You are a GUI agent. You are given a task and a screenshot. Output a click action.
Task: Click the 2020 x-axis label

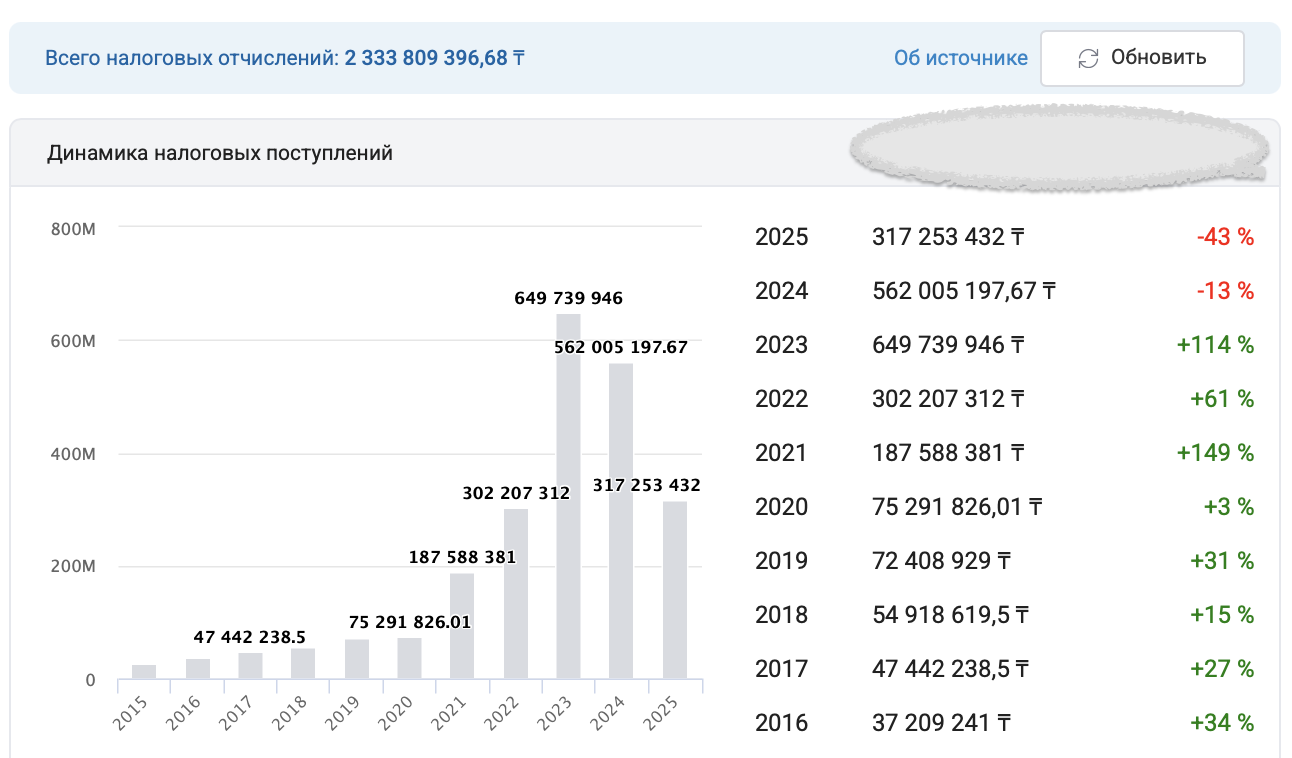click(395, 713)
